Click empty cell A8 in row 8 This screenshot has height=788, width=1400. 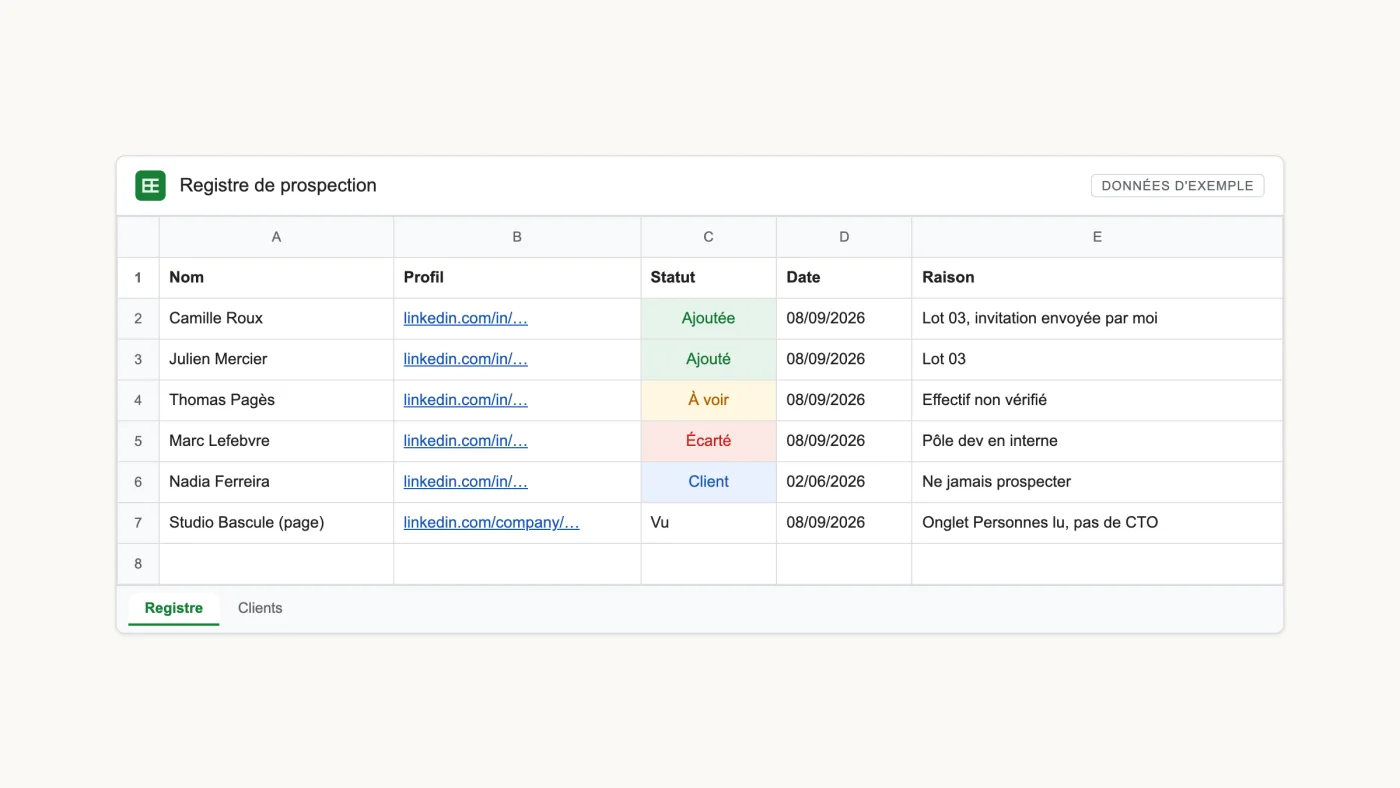pyautogui.click(x=276, y=565)
